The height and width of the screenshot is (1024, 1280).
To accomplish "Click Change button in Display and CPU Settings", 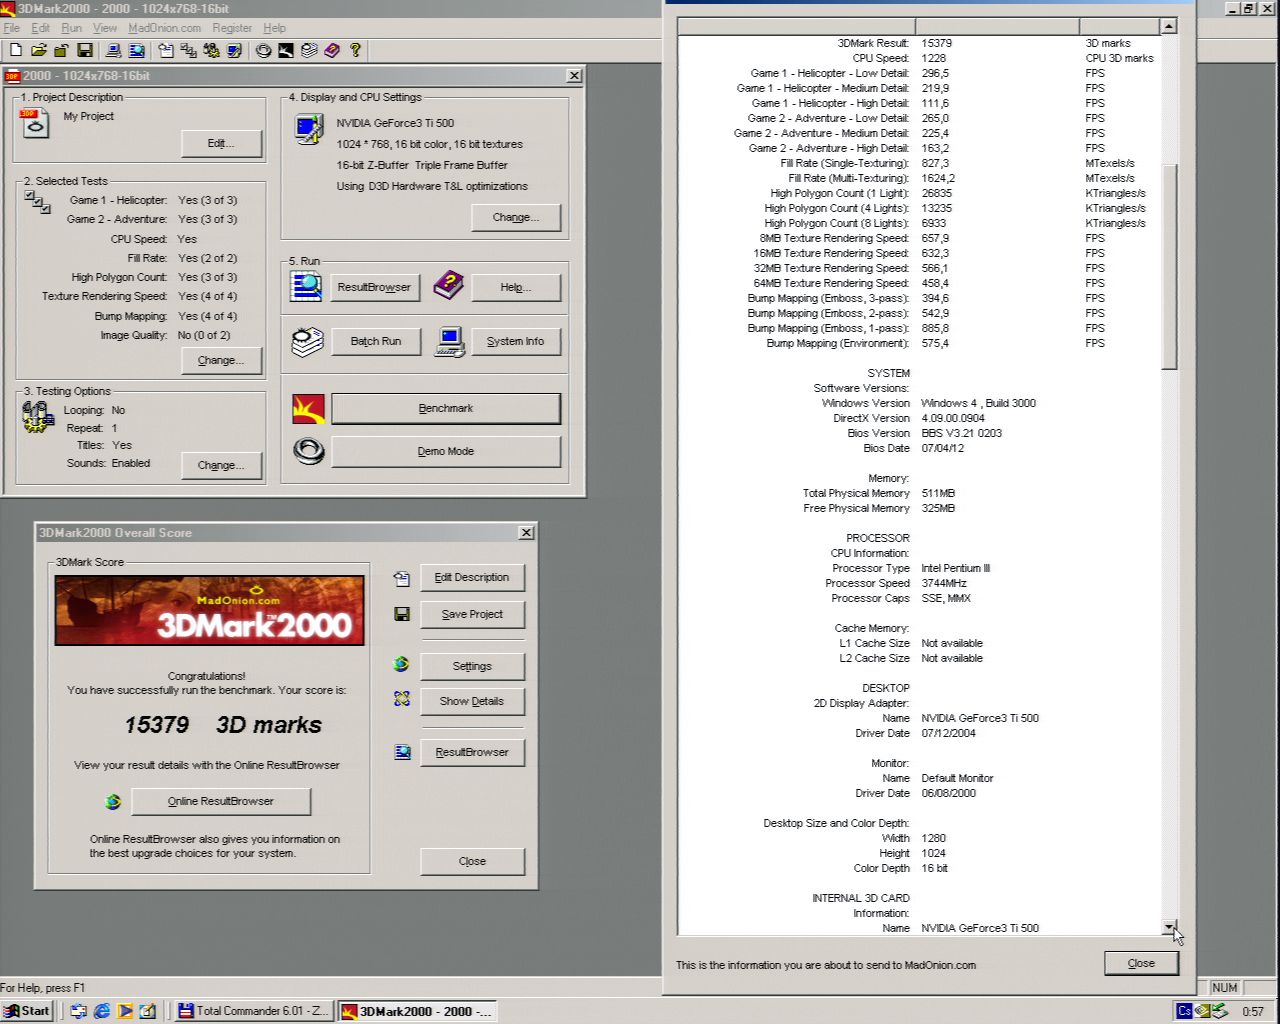I will [x=515, y=217].
